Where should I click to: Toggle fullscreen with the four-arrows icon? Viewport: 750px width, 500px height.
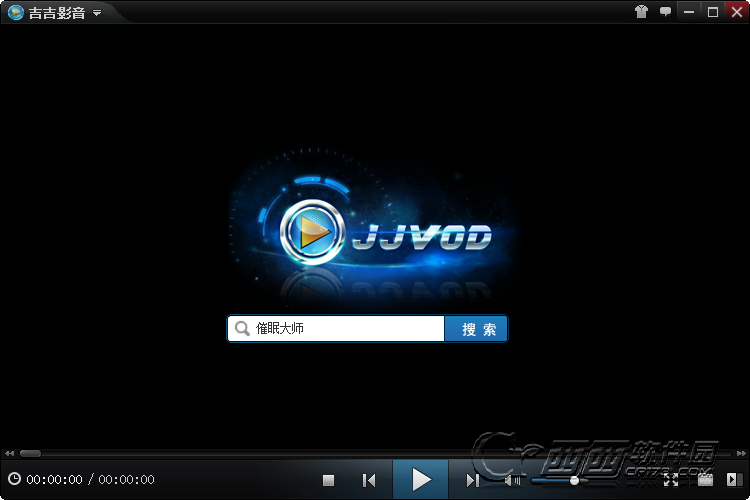coord(671,479)
